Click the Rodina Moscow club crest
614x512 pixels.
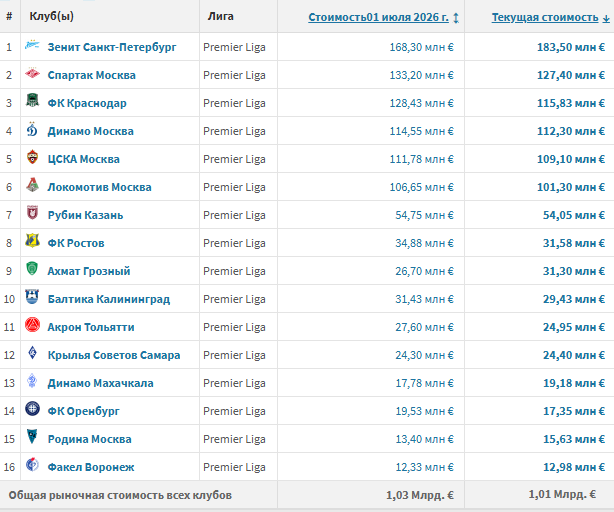[32, 436]
